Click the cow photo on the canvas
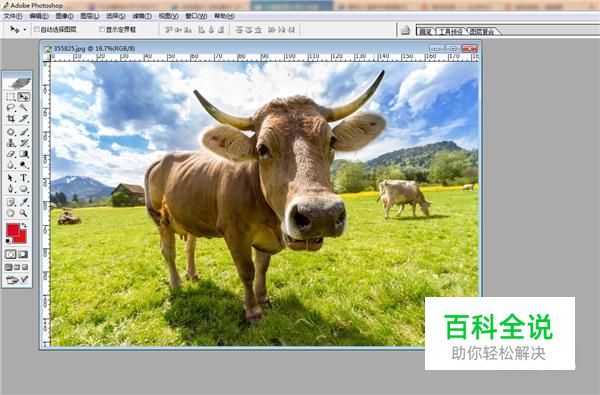 click(x=265, y=204)
